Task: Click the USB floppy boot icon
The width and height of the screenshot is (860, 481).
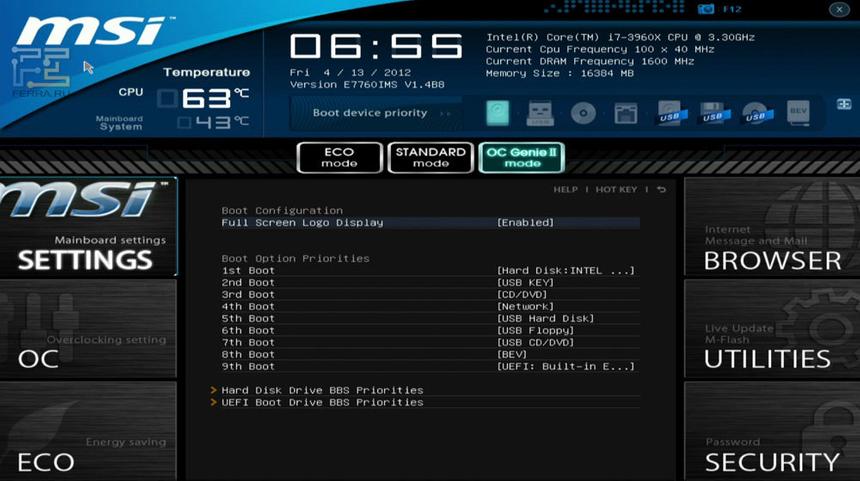Action: (713, 113)
